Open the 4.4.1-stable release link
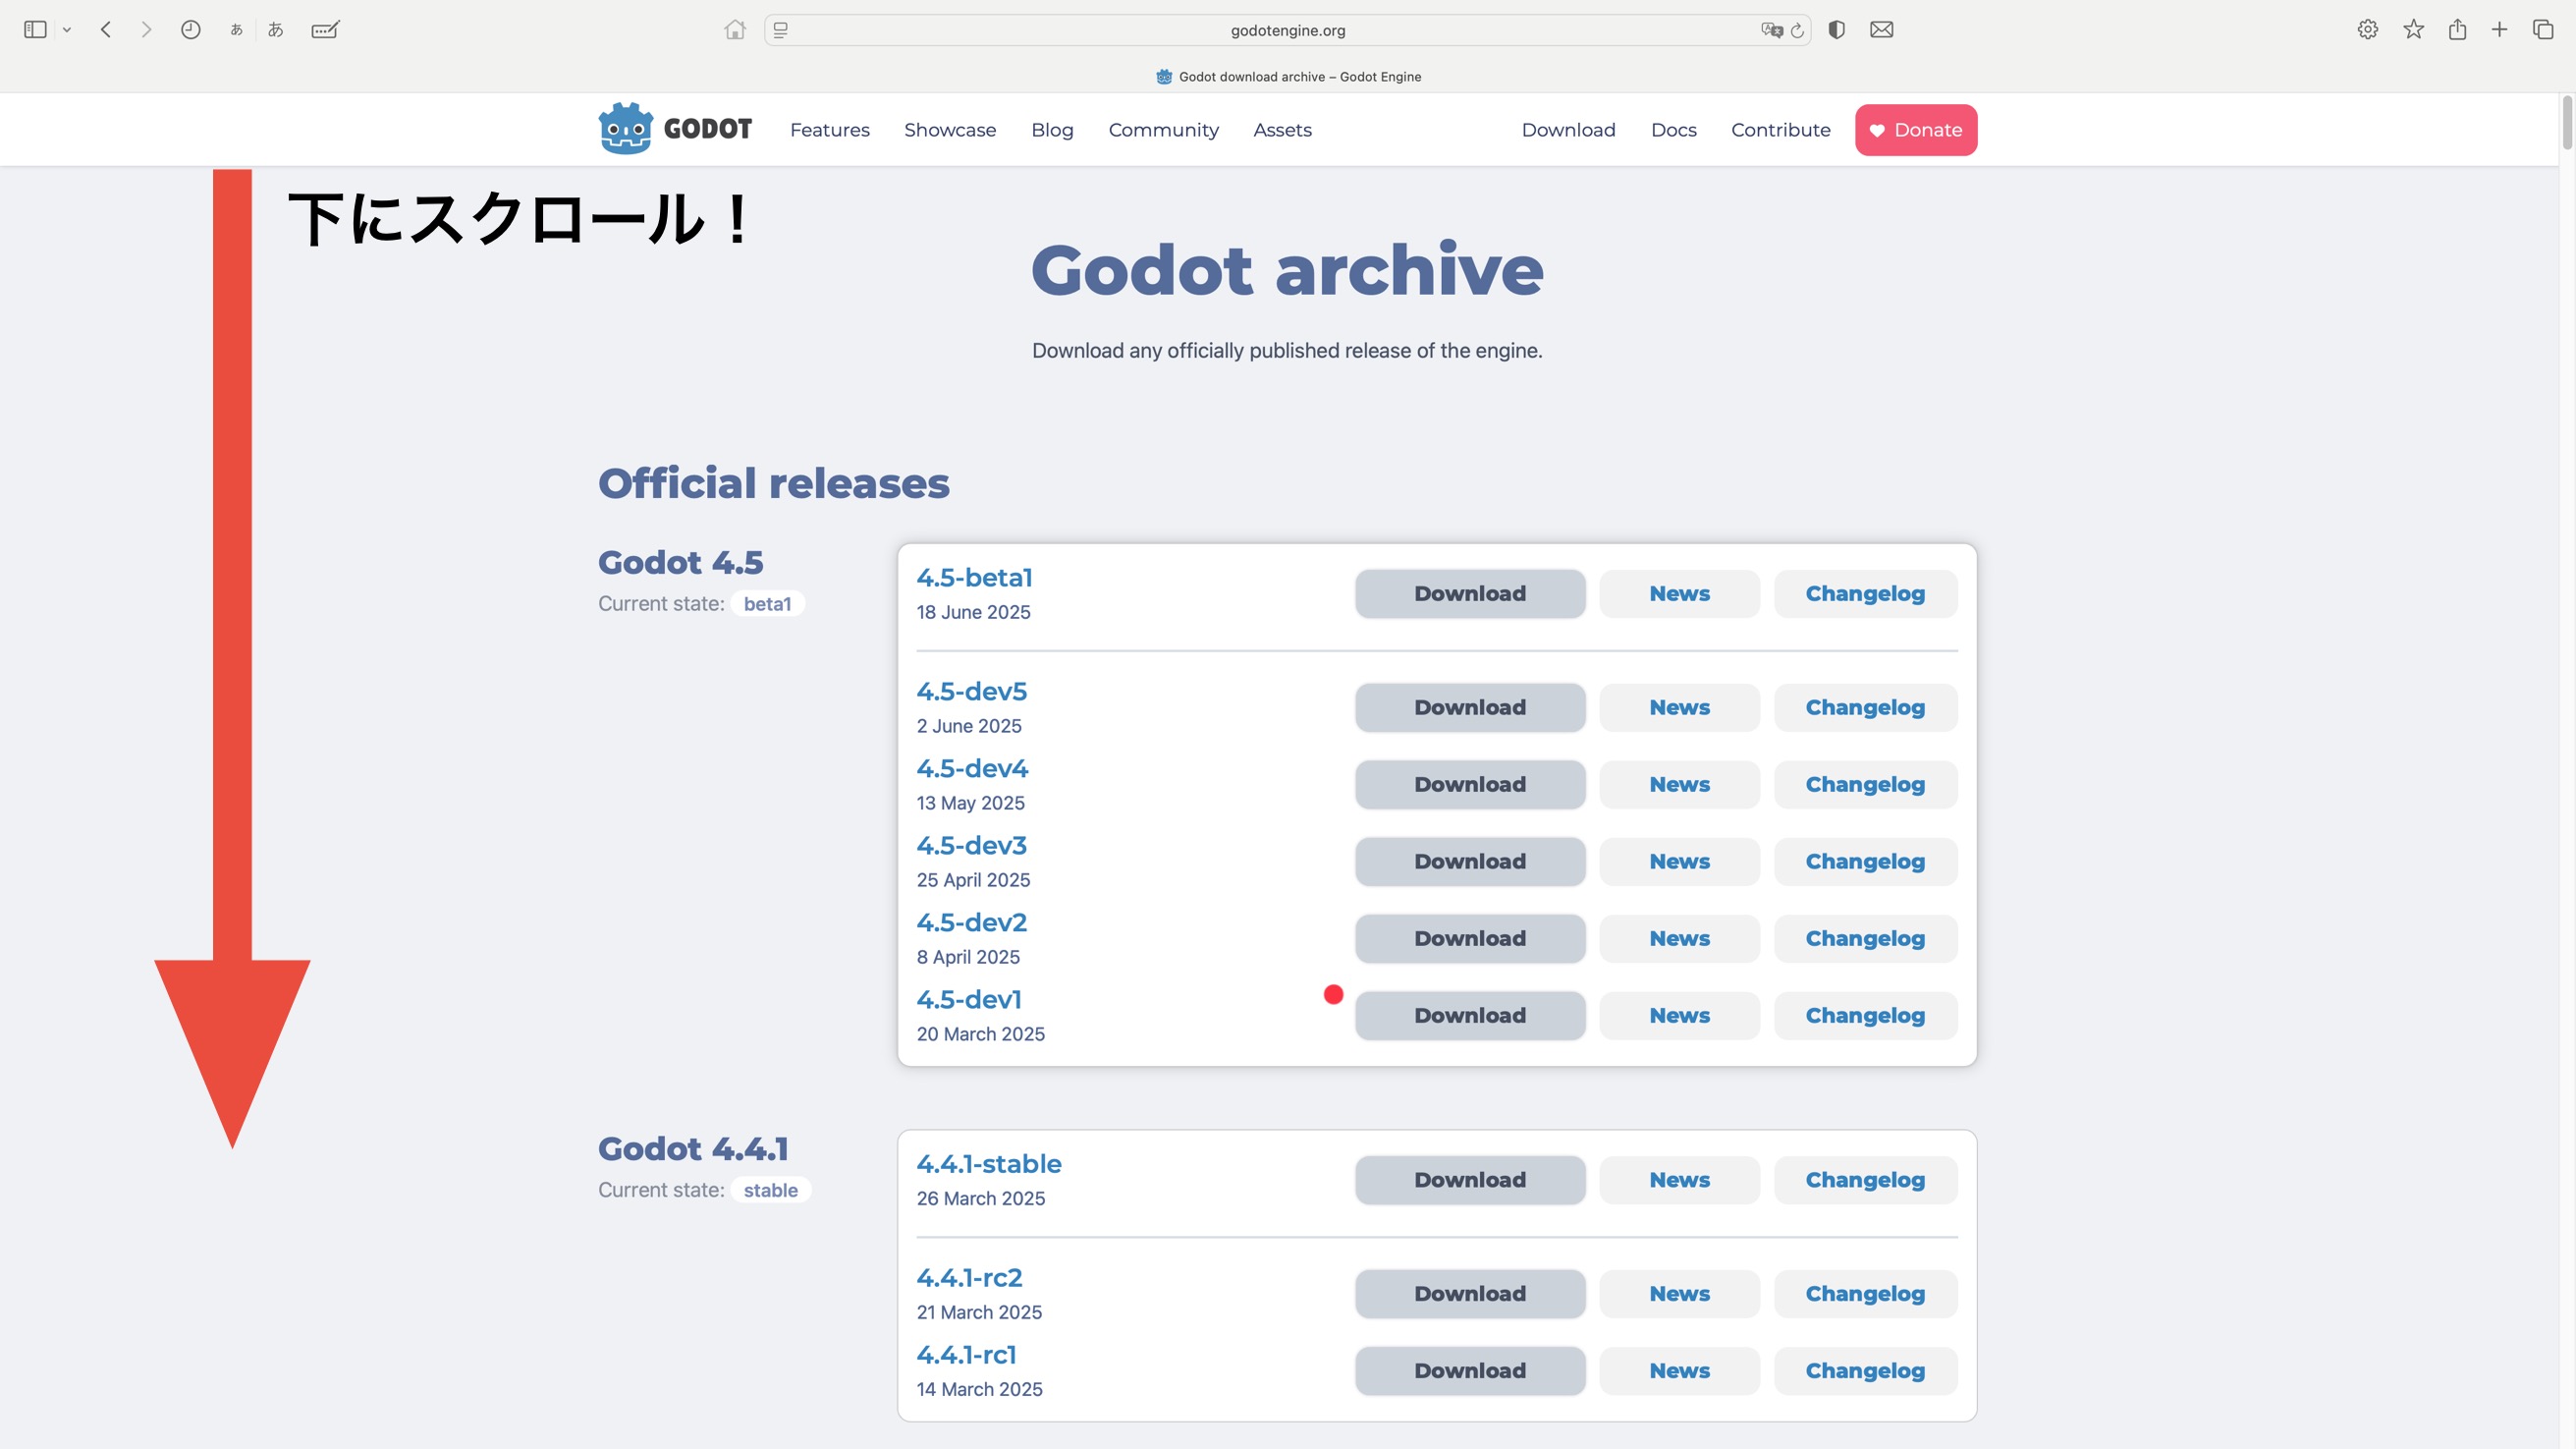Viewport: 2576px width, 1449px height. coord(989,1164)
